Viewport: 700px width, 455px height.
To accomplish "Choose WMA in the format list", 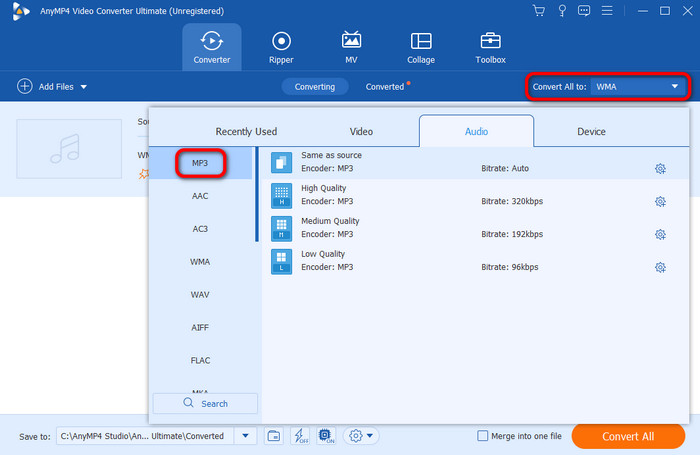I will click(x=200, y=262).
